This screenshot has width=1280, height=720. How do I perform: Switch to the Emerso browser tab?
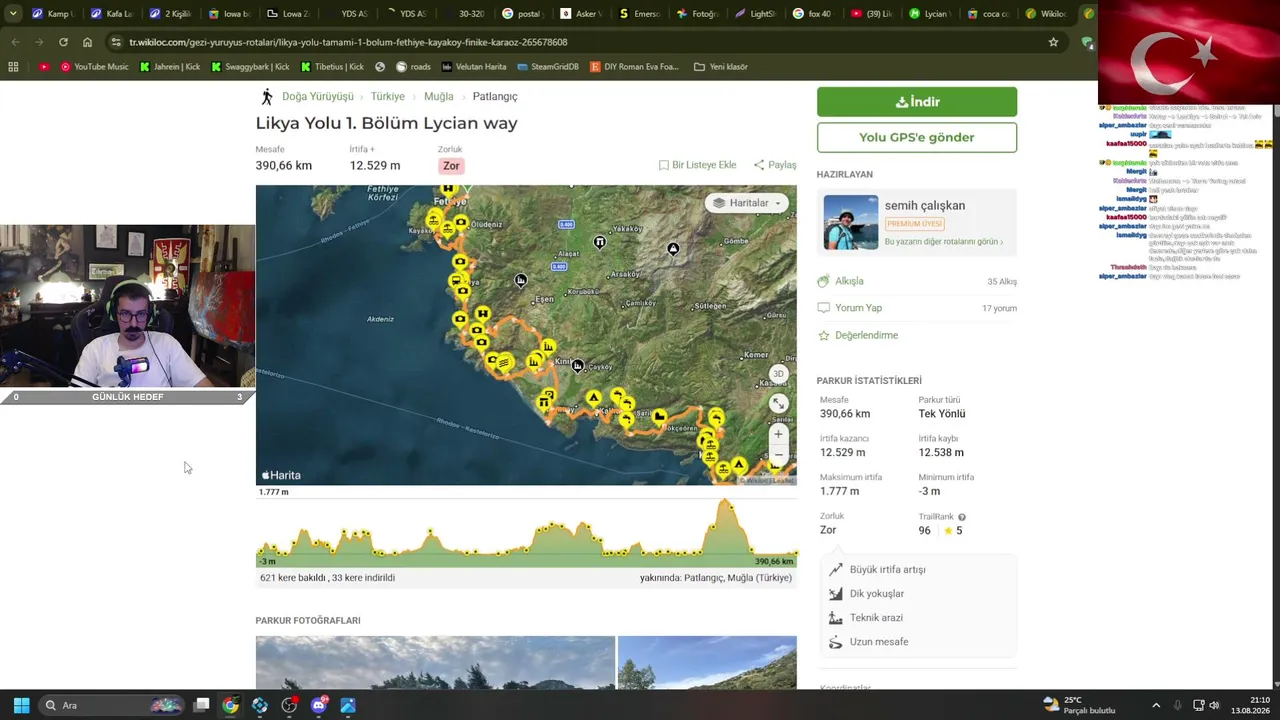pyautogui.click(x=638, y=14)
